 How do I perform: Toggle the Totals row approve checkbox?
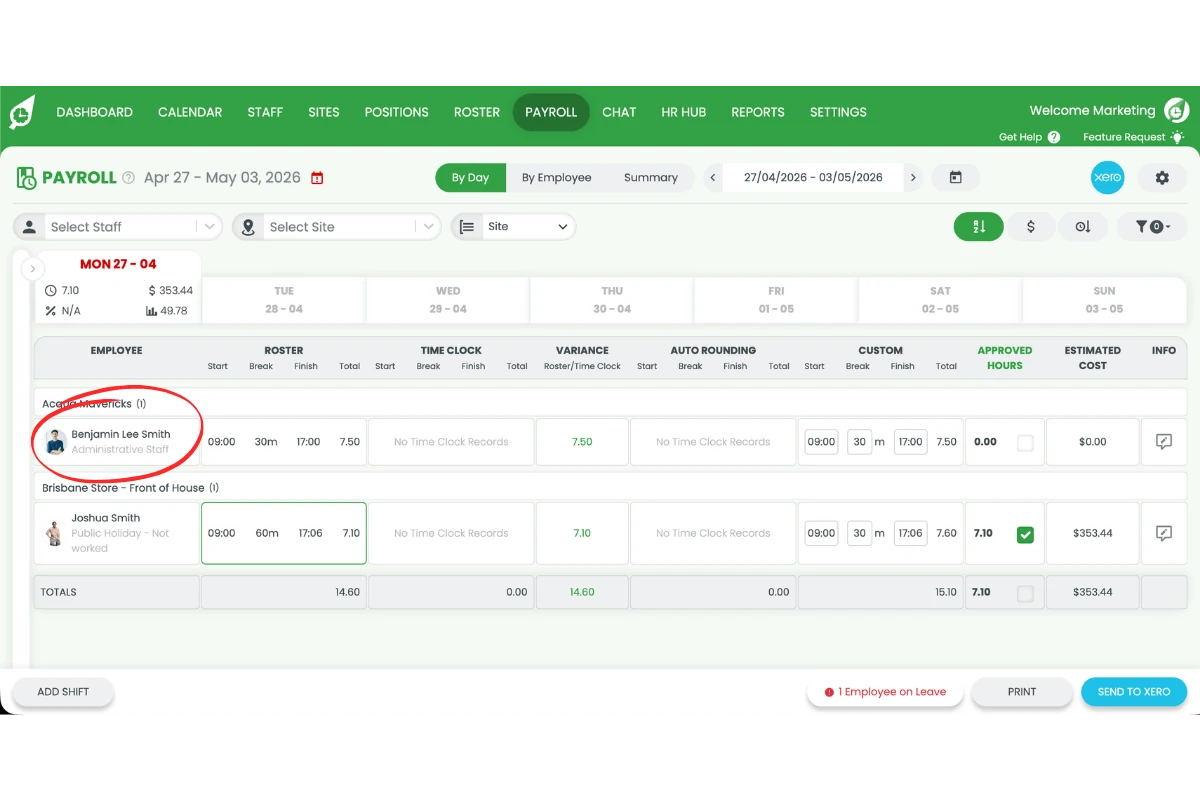[x=1025, y=594]
